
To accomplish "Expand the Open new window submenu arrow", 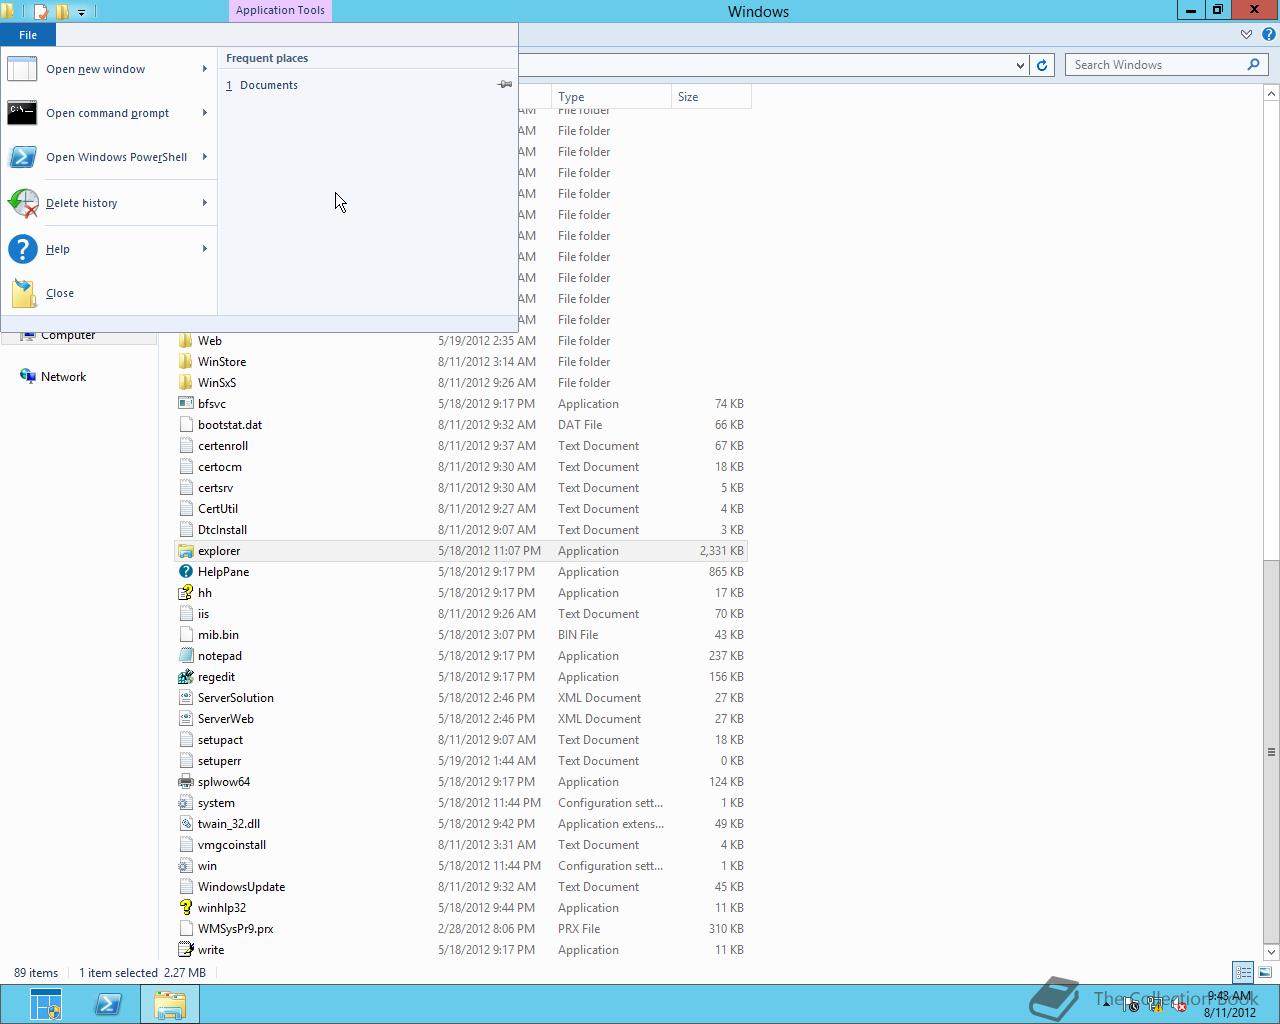I will coord(205,69).
